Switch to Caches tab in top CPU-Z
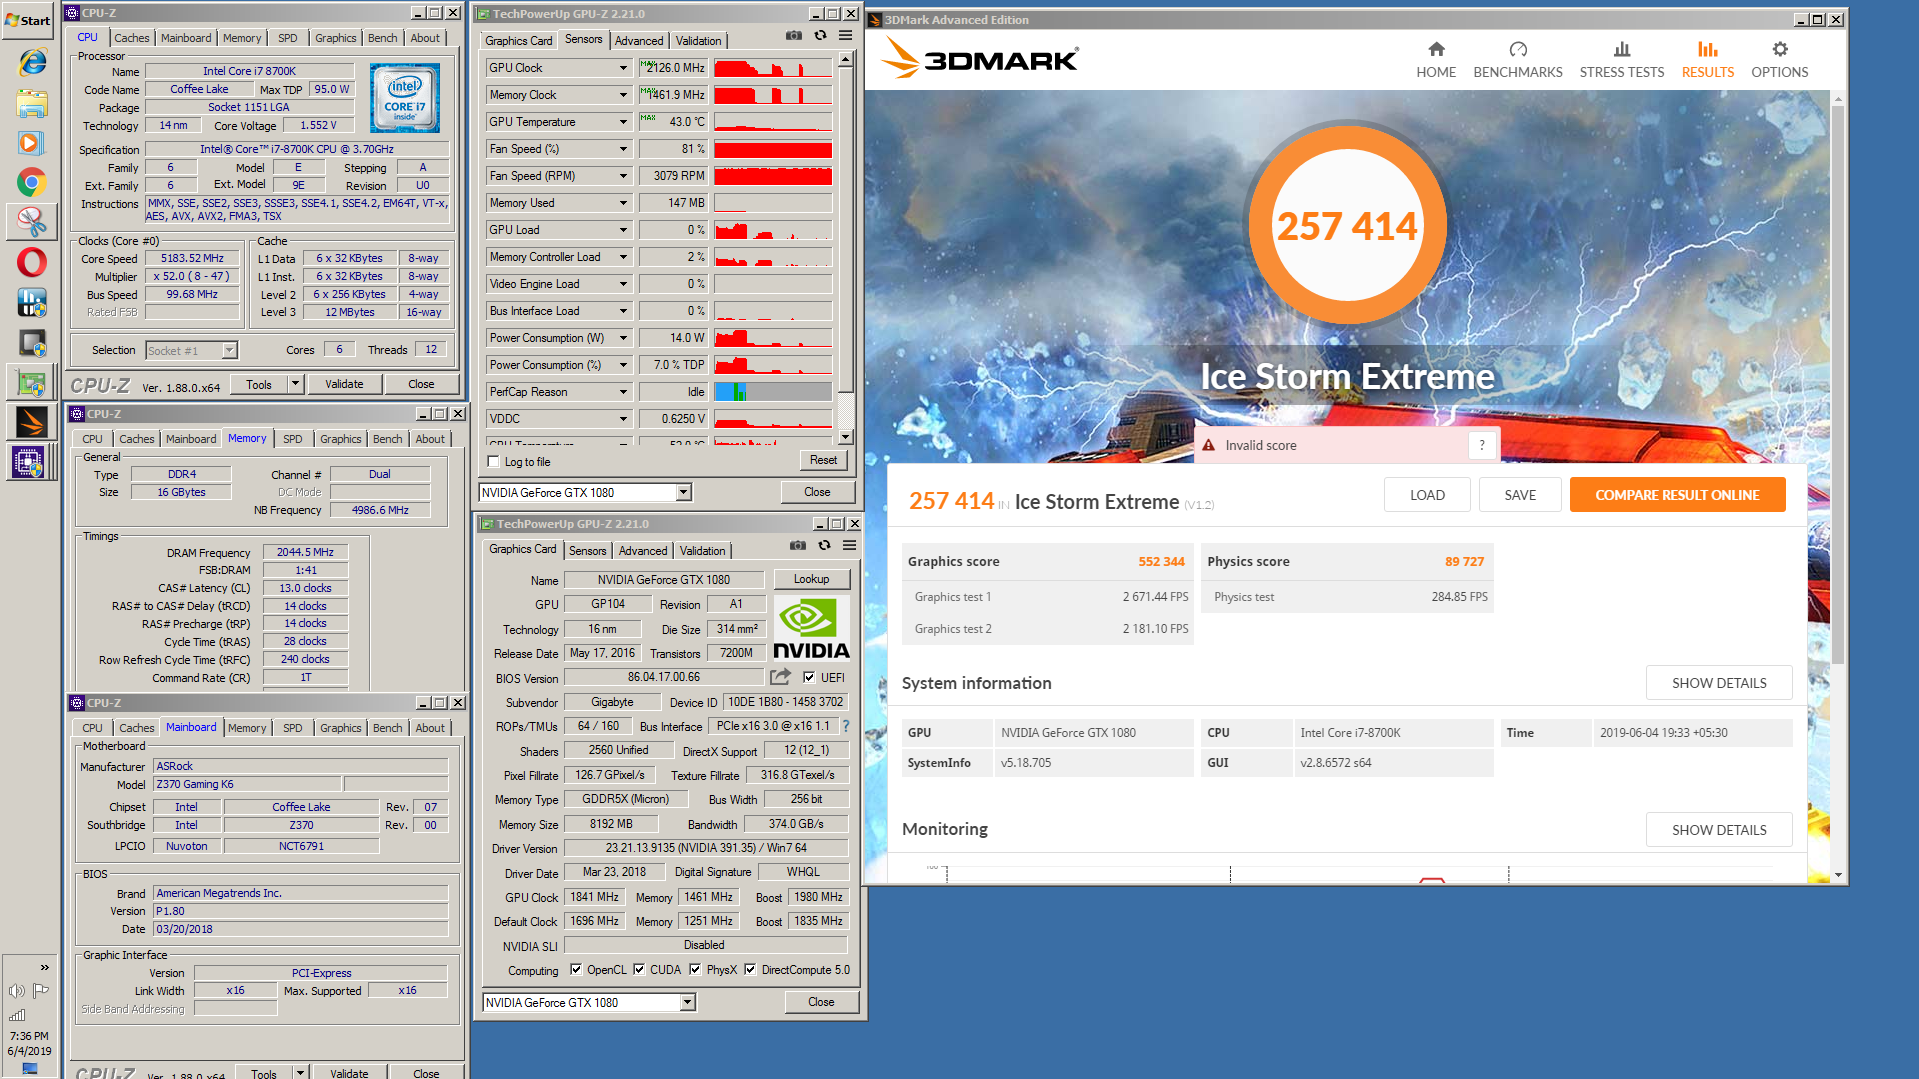Viewport: 1919px width, 1079px height. click(132, 38)
